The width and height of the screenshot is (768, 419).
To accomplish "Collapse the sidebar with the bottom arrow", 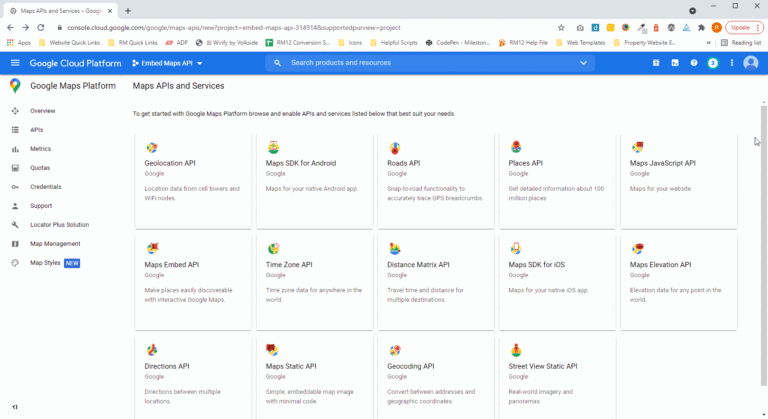I will point(15,407).
